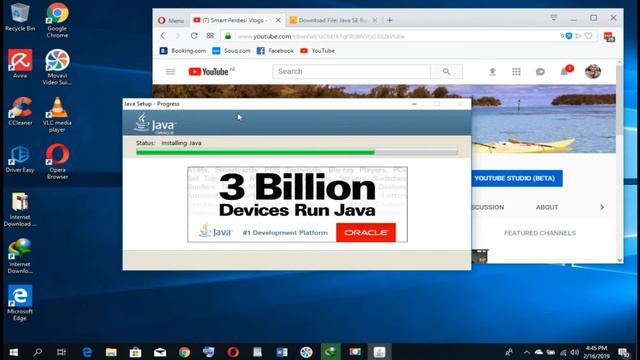Click the Oracle red logo in banner
This screenshot has width=640, height=360.
[366, 232]
